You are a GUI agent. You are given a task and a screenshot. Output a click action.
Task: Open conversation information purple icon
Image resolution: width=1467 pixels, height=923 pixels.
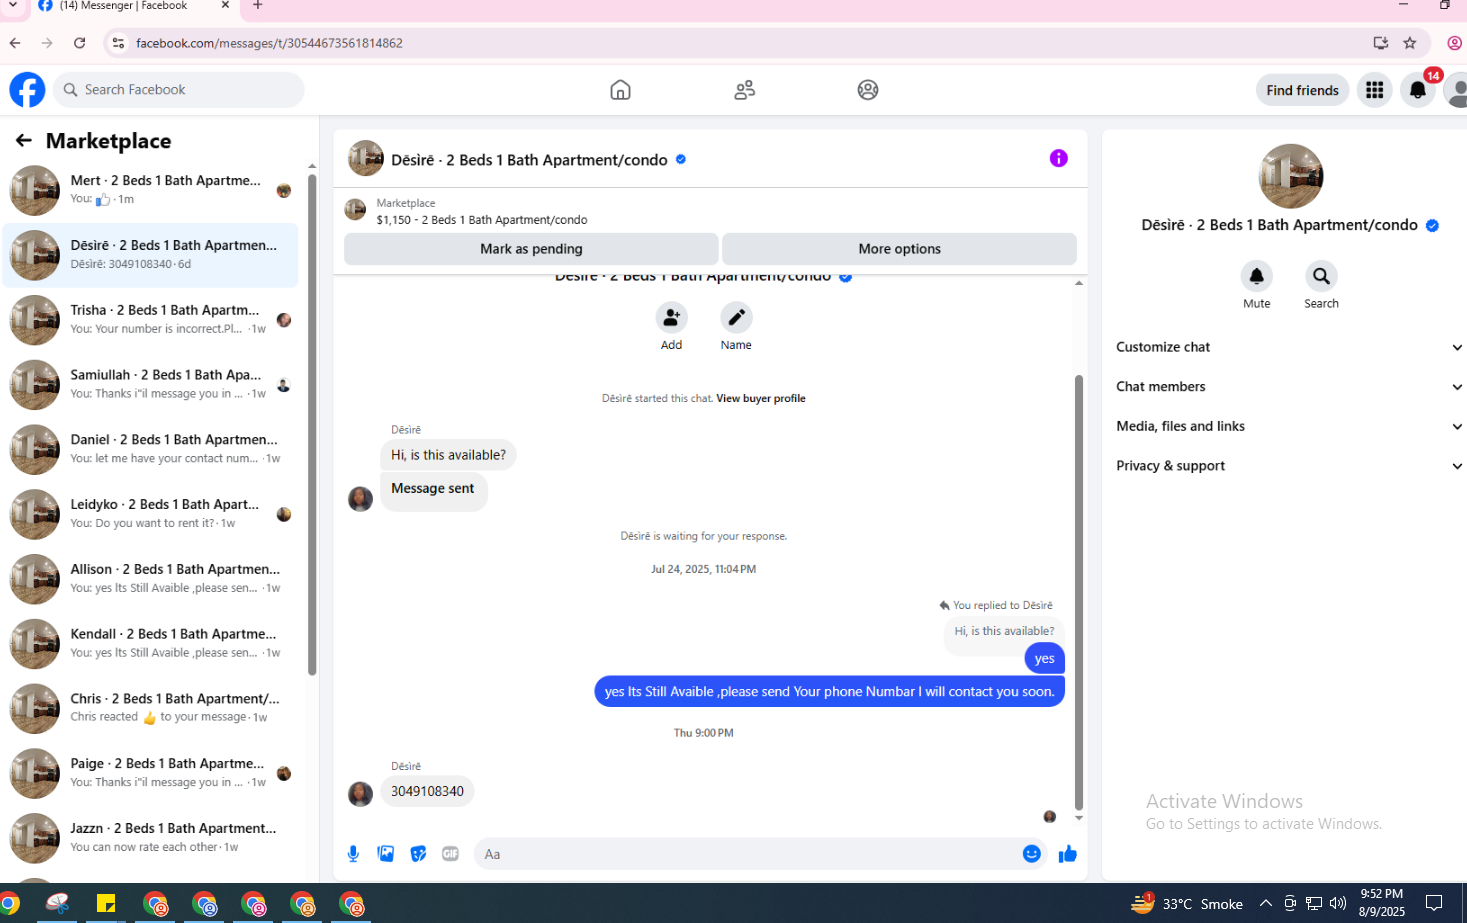[x=1058, y=158]
